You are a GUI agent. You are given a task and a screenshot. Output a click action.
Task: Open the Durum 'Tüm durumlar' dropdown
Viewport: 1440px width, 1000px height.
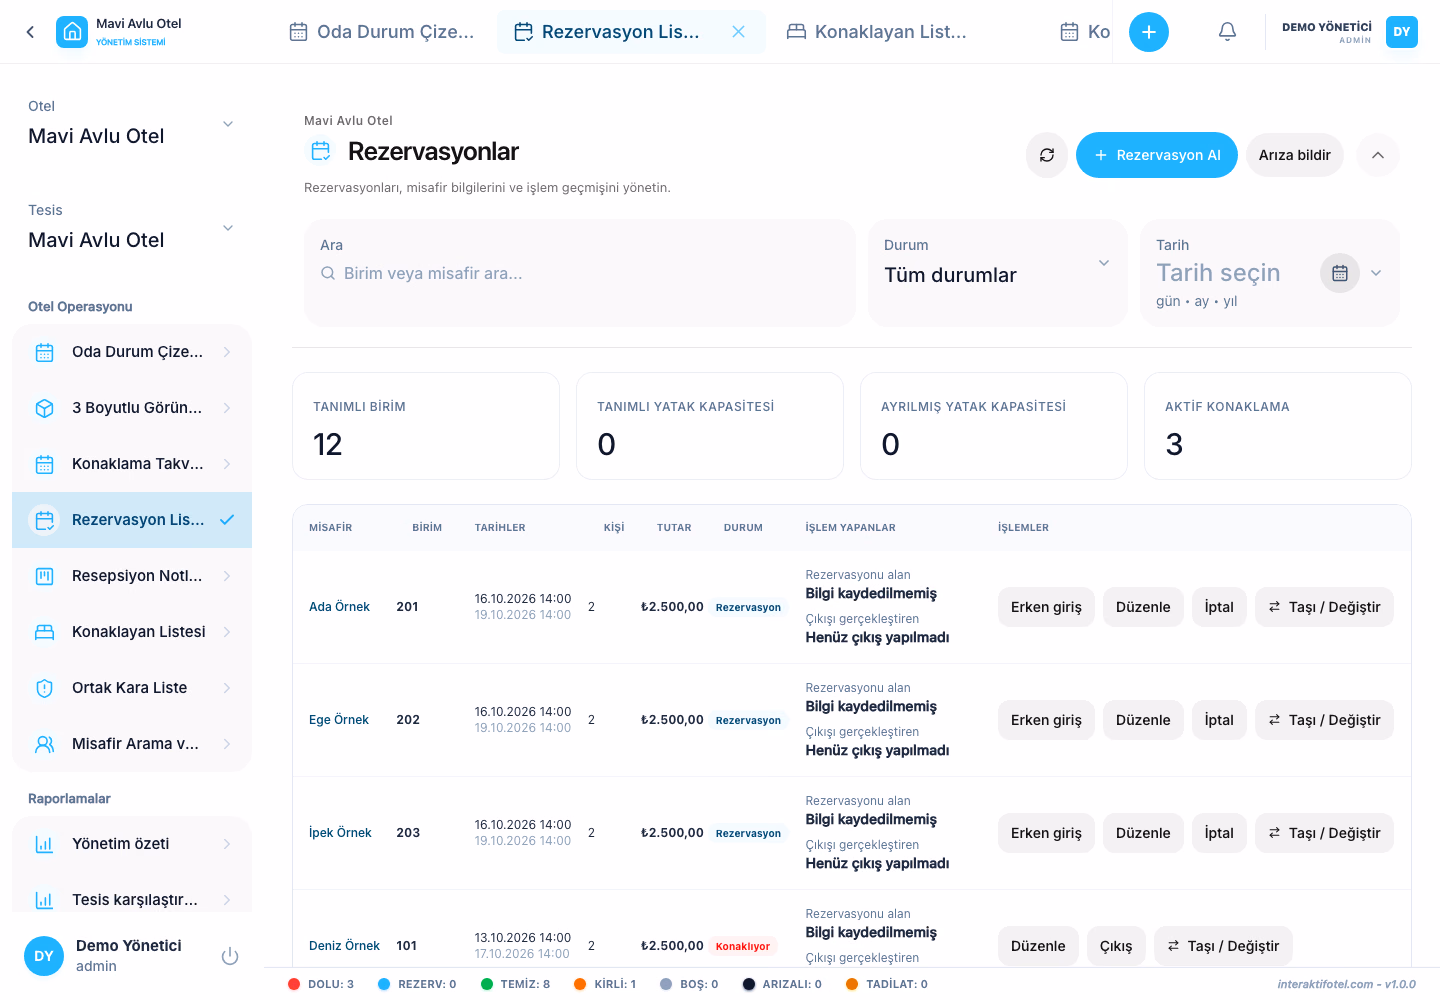click(x=997, y=273)
